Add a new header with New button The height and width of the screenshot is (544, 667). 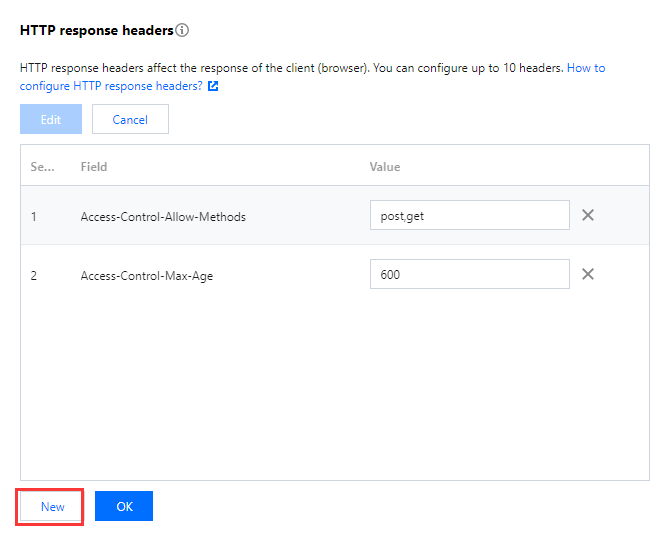point(53,507)
